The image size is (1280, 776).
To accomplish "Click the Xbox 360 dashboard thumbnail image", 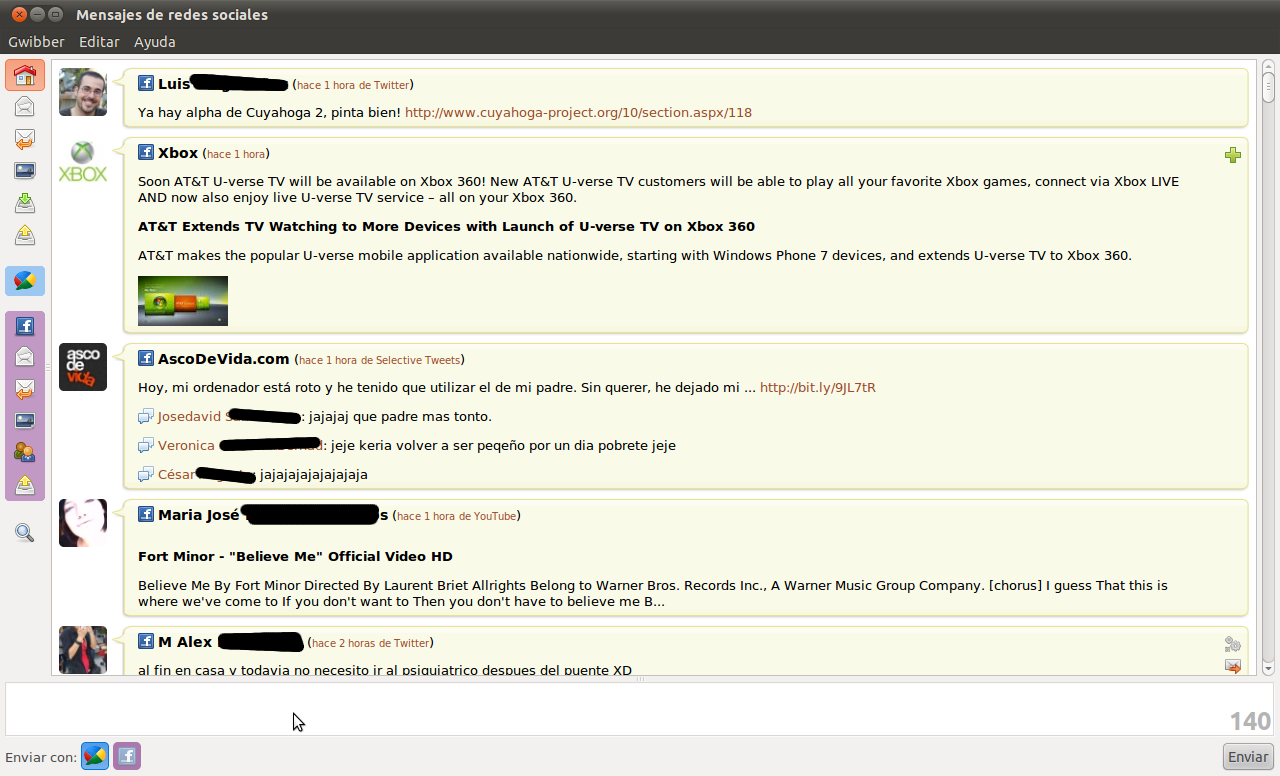I will [183, 301].
